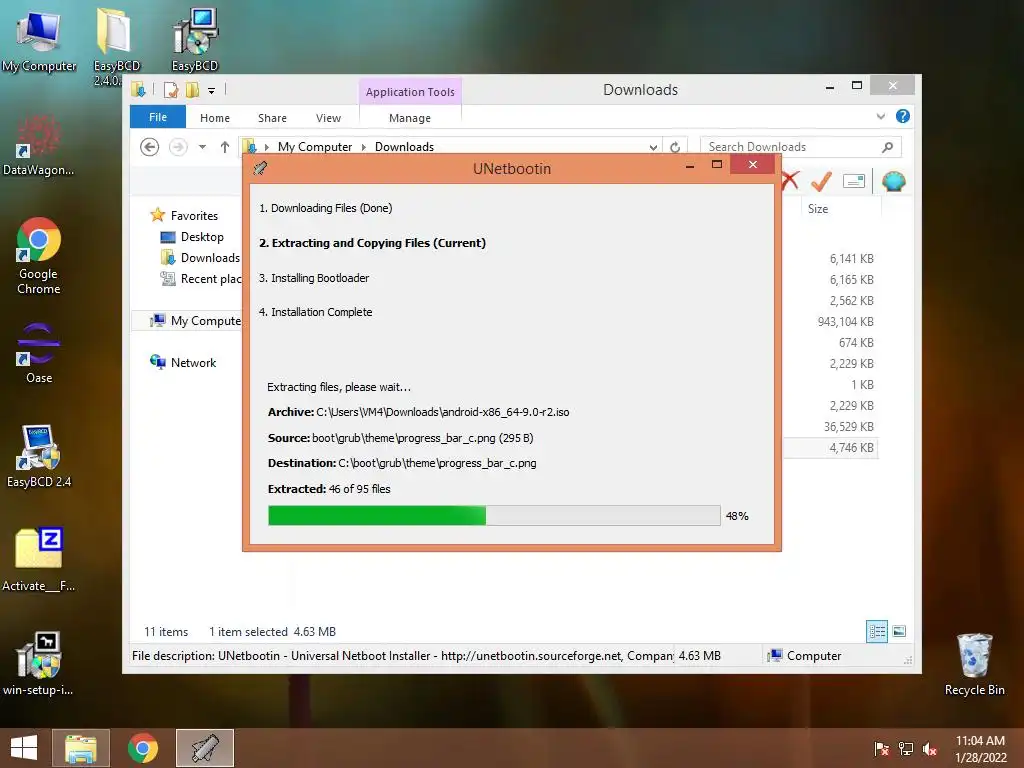Open Home ribbon tab
1024x768 pixels.
pos(215,118)
